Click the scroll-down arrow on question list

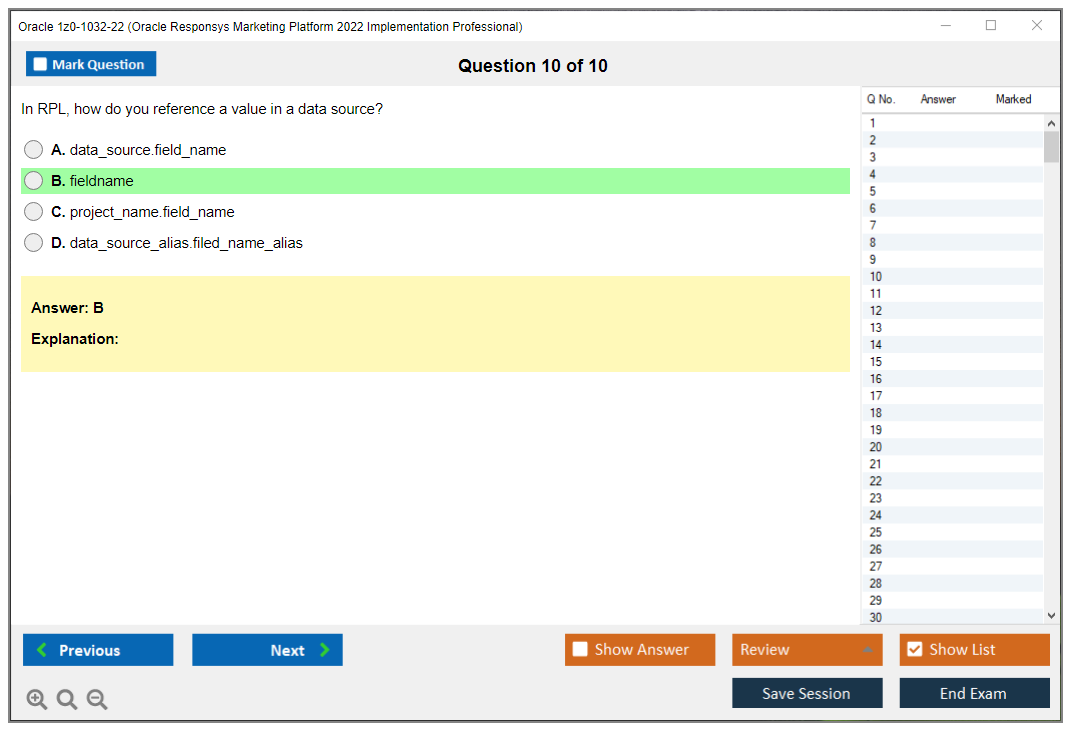pyautogui.click(x=1051, y=614)
